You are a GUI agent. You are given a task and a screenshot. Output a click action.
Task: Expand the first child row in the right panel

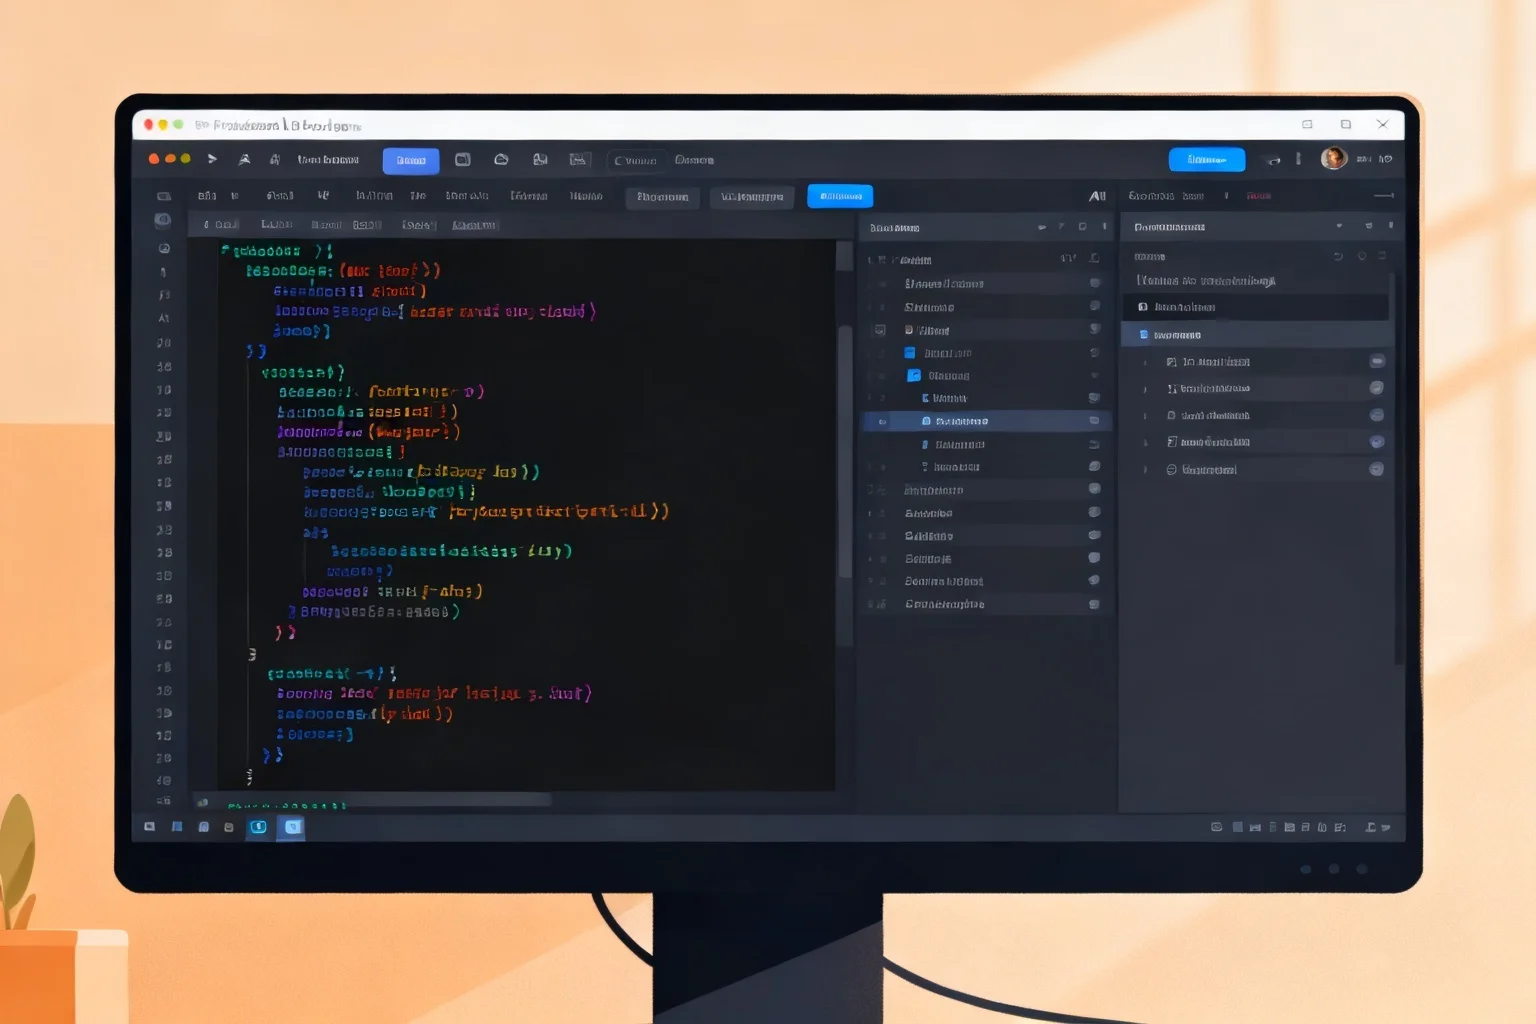click(1145, 362)
